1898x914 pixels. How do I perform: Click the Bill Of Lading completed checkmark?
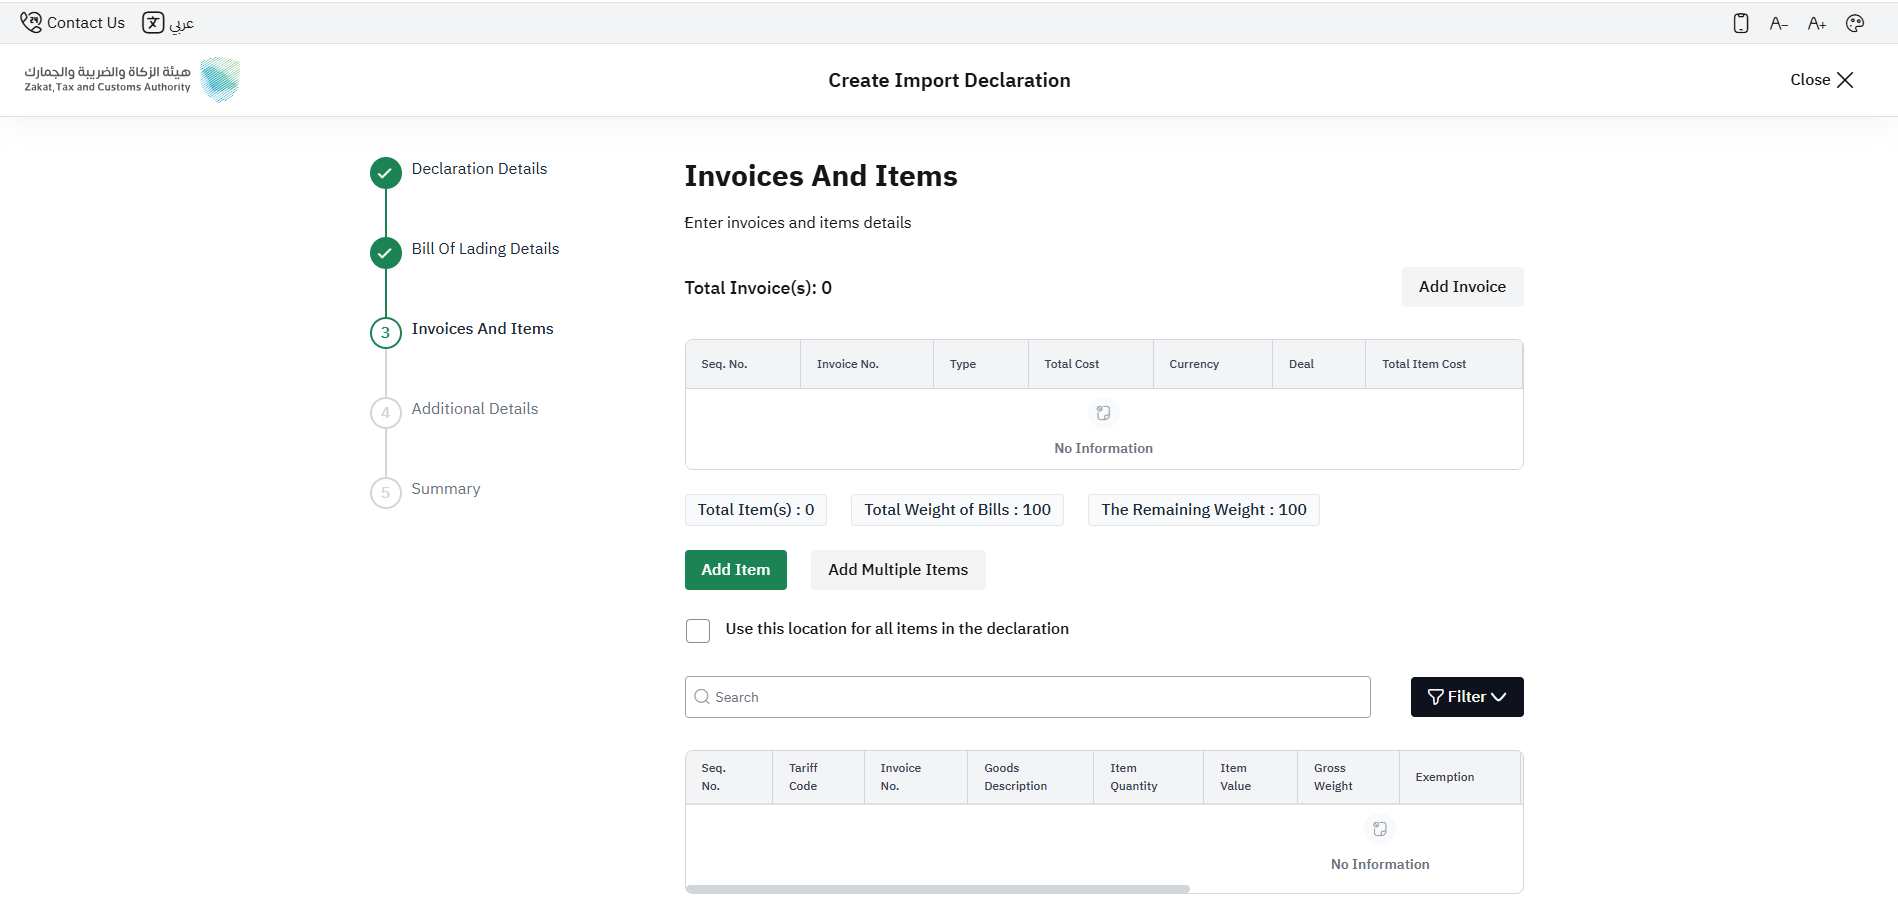(x=386, y=253)
